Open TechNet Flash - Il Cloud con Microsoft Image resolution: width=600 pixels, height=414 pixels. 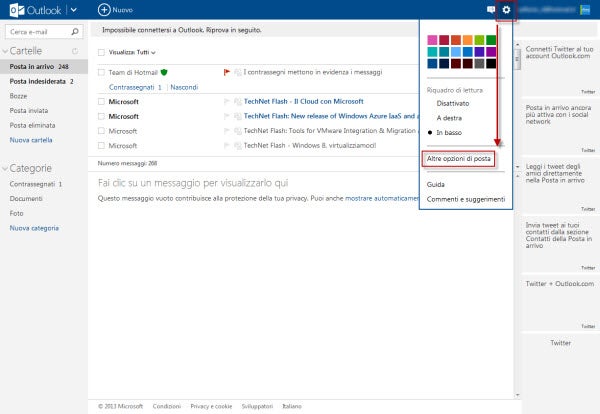[x=303, y=101]
